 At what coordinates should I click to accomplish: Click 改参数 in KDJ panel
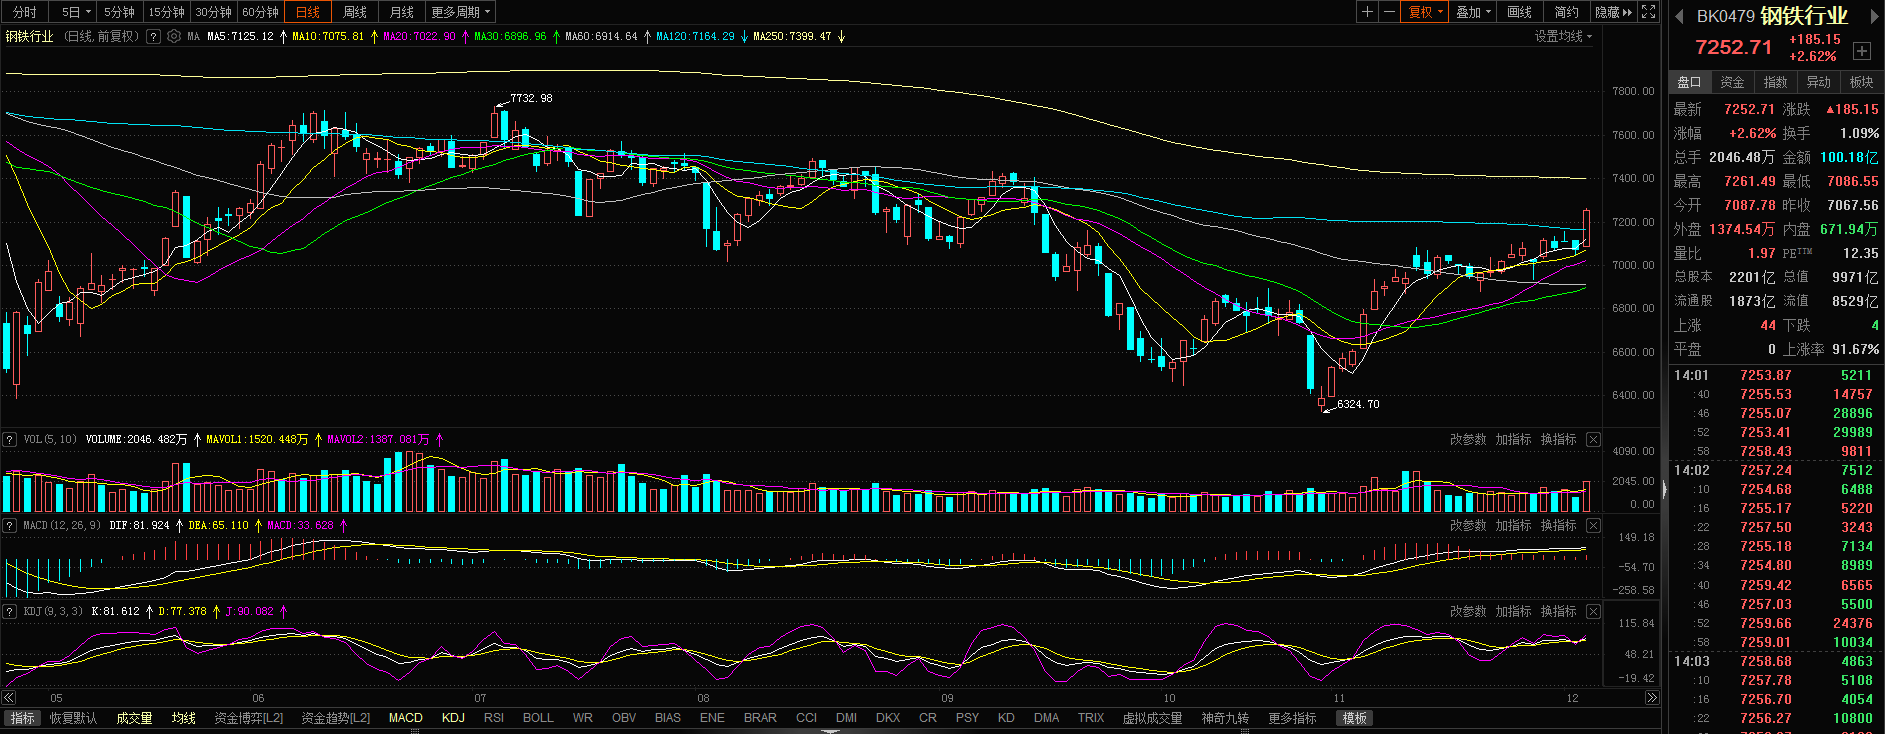(x=1468, y=612)
